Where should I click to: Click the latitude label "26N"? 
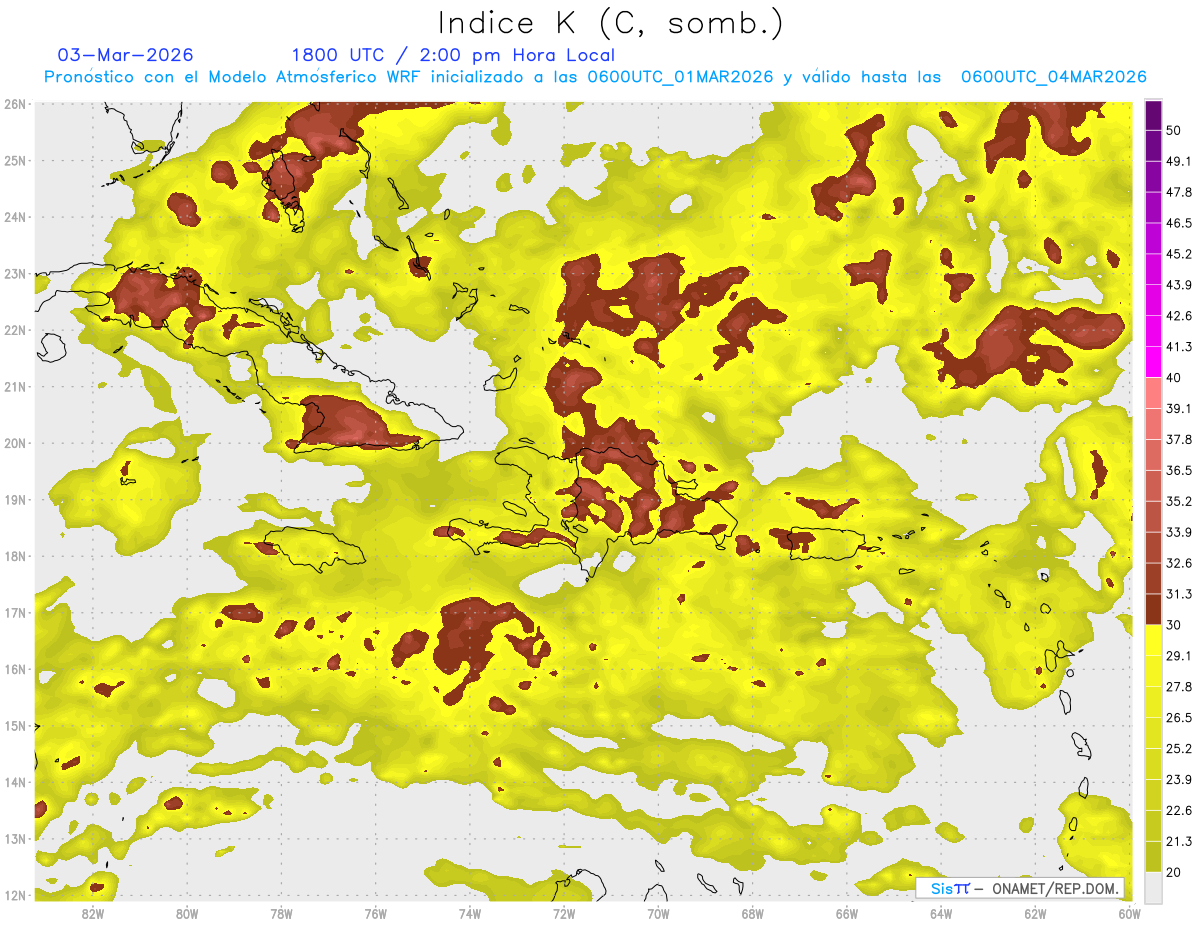14,104
